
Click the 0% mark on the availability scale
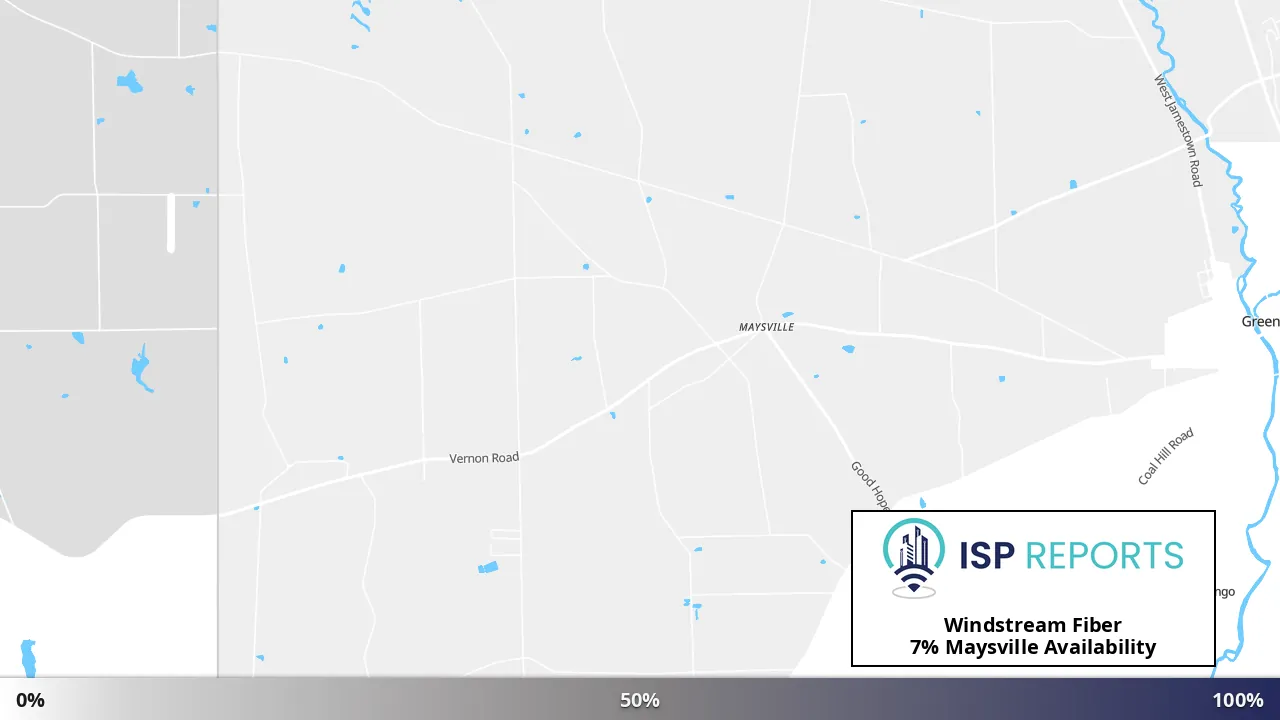30,700
